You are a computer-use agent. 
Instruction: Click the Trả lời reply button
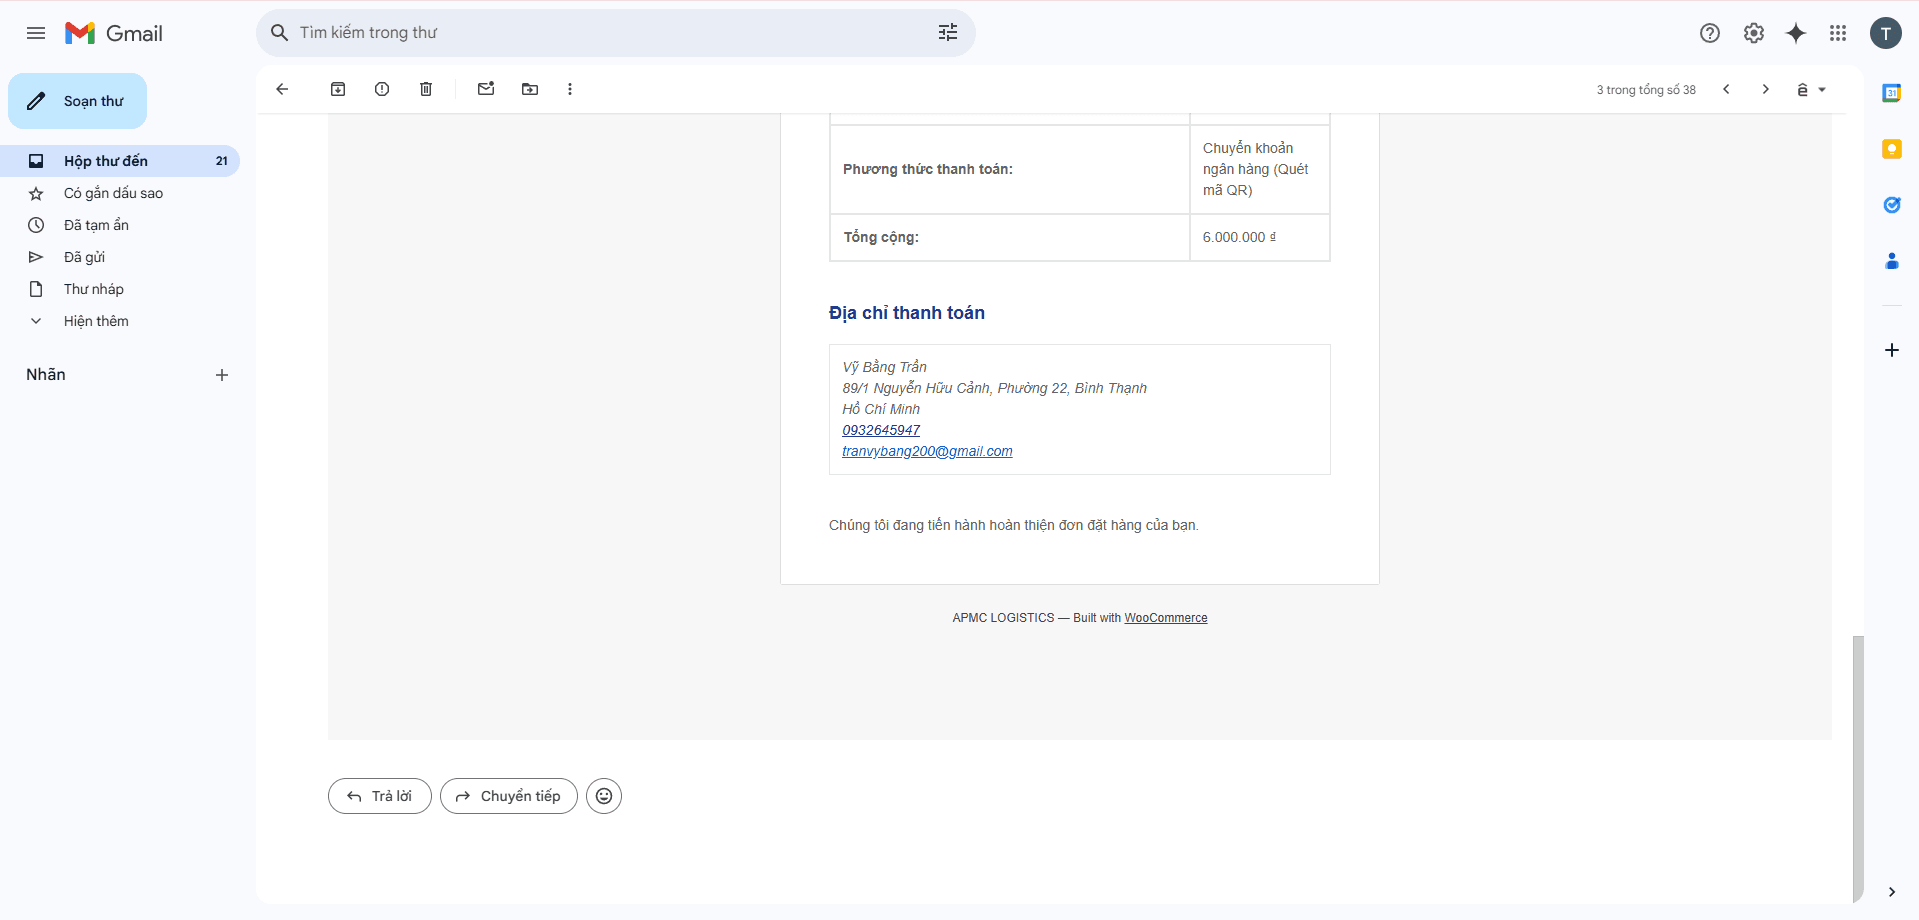(x=380, y=796)
